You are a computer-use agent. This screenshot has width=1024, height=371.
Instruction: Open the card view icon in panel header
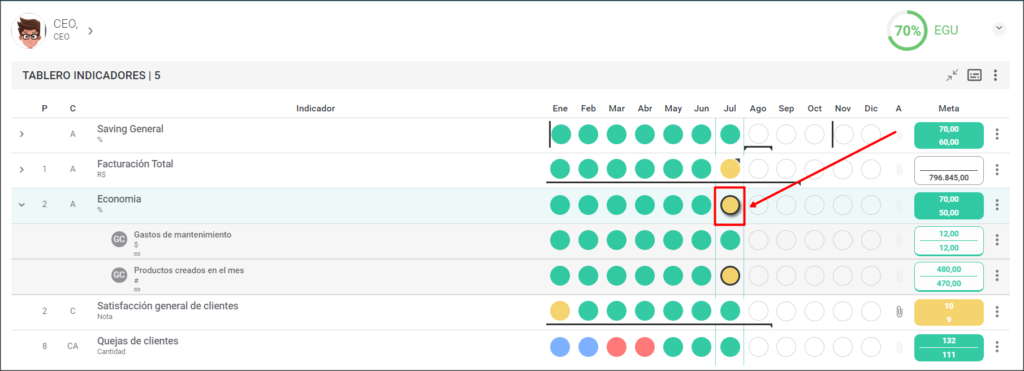pyautogui.click(x=974, y=75)
